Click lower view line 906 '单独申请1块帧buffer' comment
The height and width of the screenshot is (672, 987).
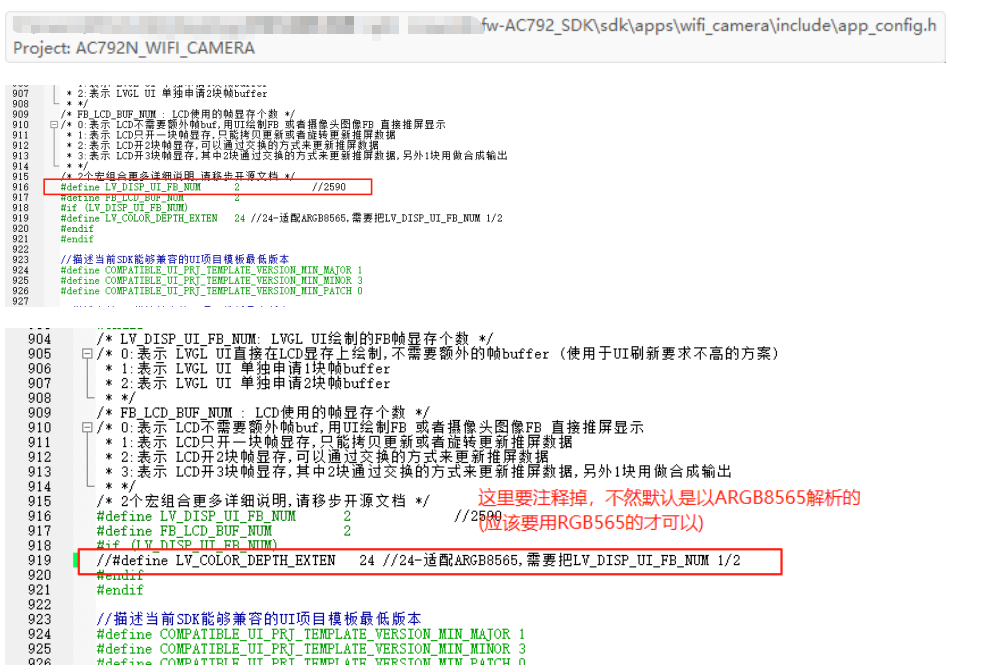click(x=248, y=369)
